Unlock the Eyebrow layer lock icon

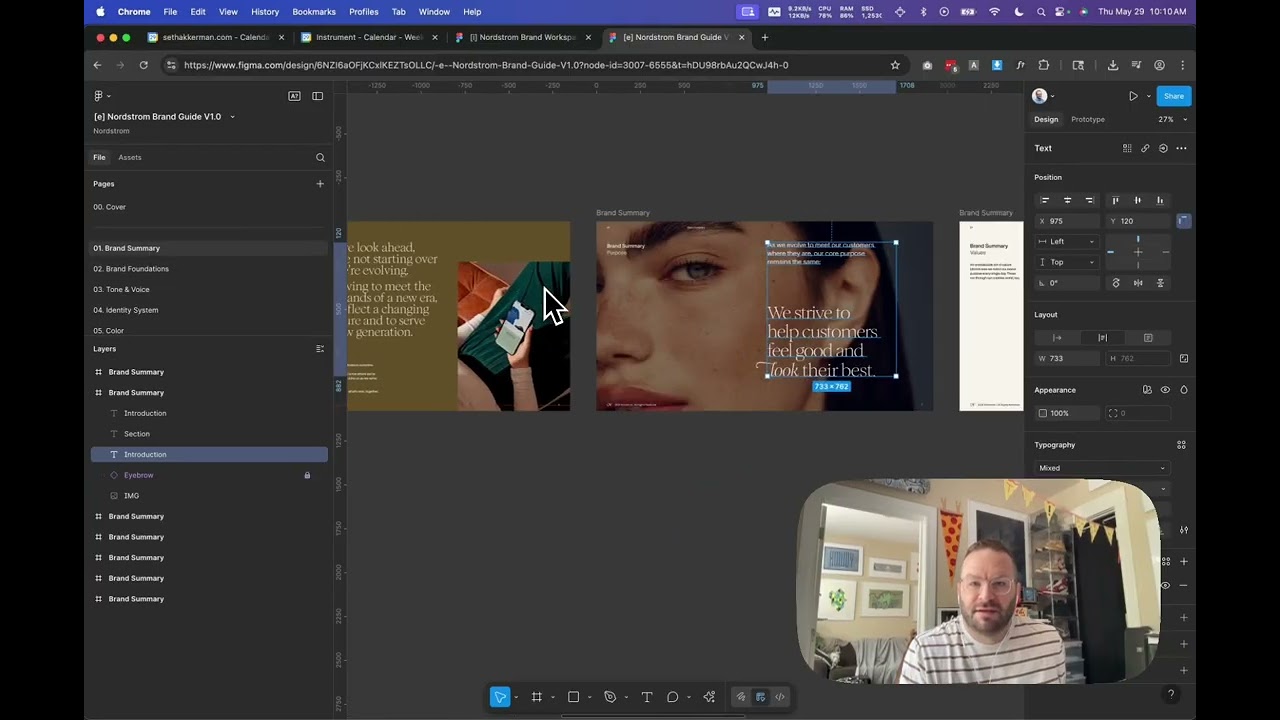(x=307, y=475)
